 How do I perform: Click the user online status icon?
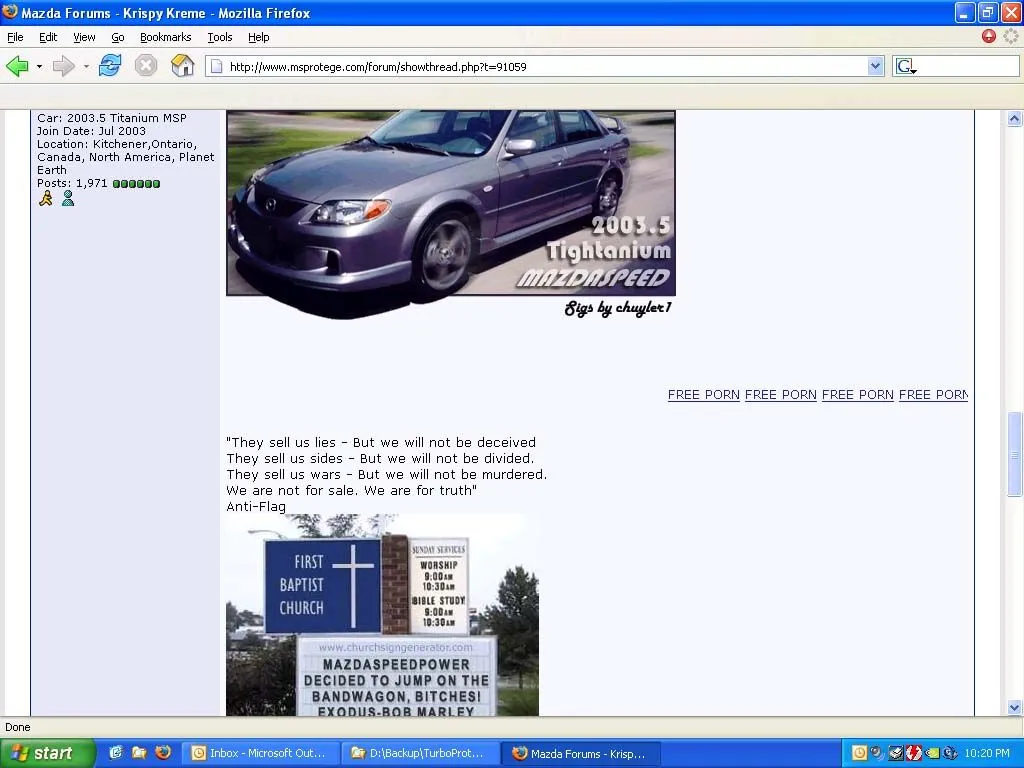pyautogui.click(x=68, y=199)
